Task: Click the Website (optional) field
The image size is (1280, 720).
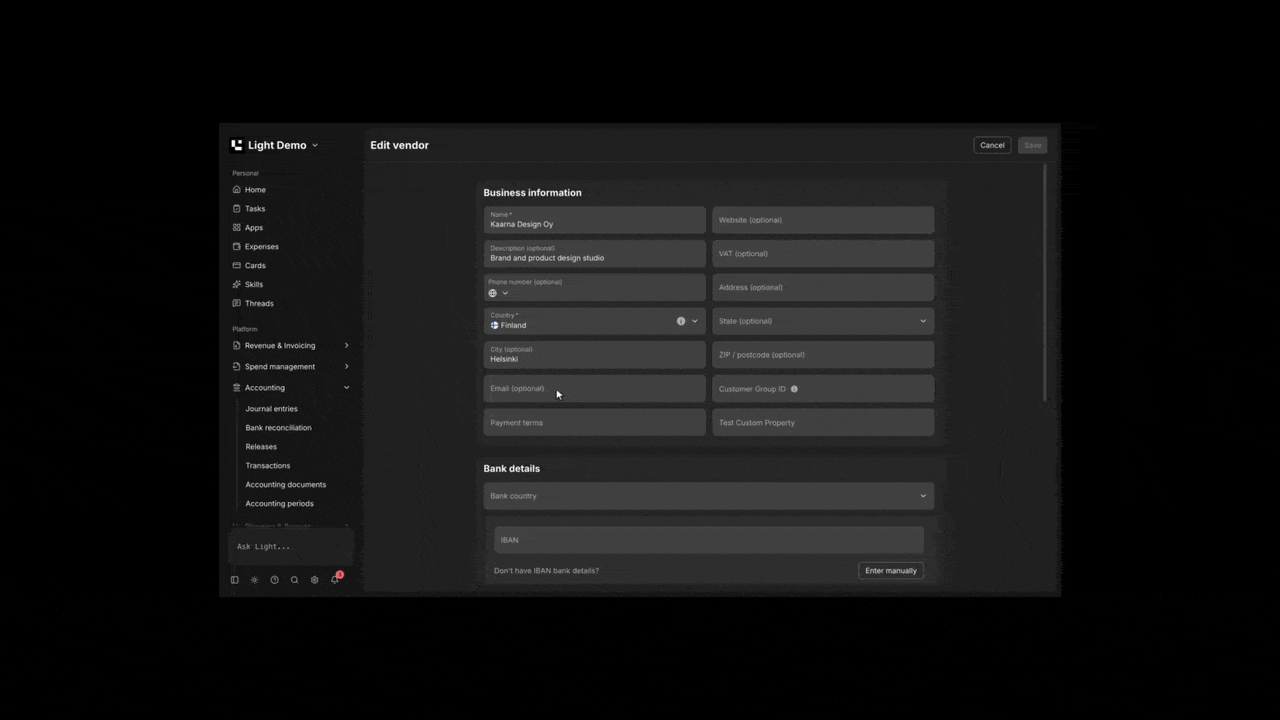Action: 823,220
